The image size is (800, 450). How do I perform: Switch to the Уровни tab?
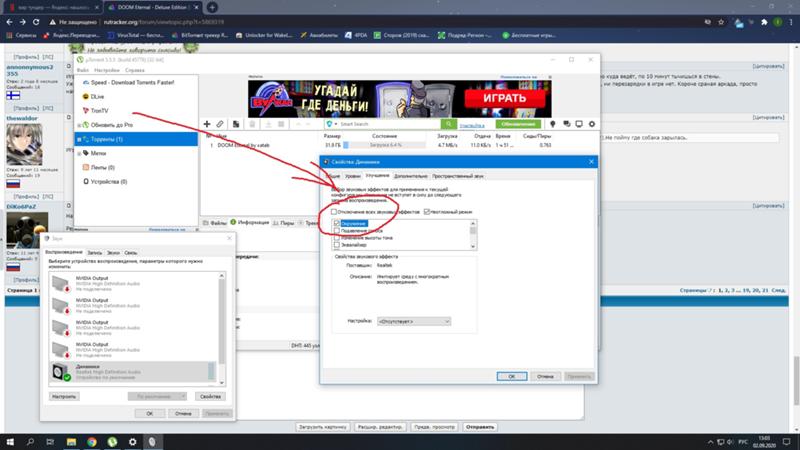point(353,176)
